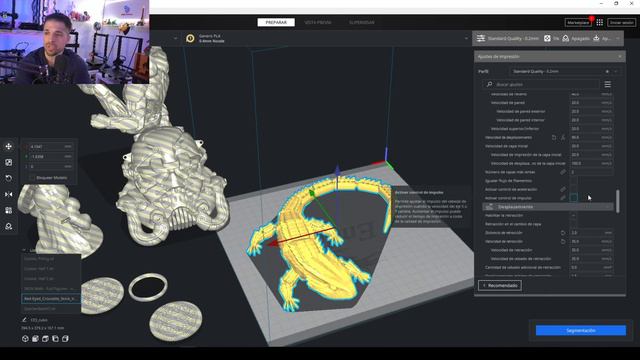
Task: Switch to right side view cube icon
Action: [x=65, y=339]
